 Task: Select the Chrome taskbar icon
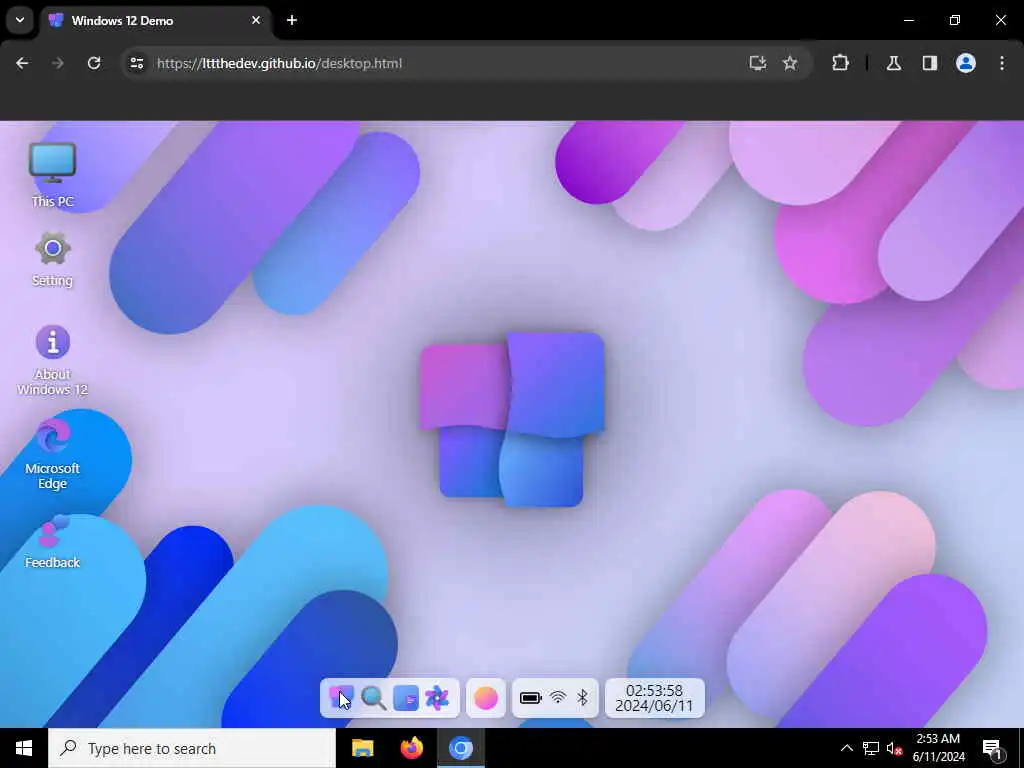tap(460, 748)
